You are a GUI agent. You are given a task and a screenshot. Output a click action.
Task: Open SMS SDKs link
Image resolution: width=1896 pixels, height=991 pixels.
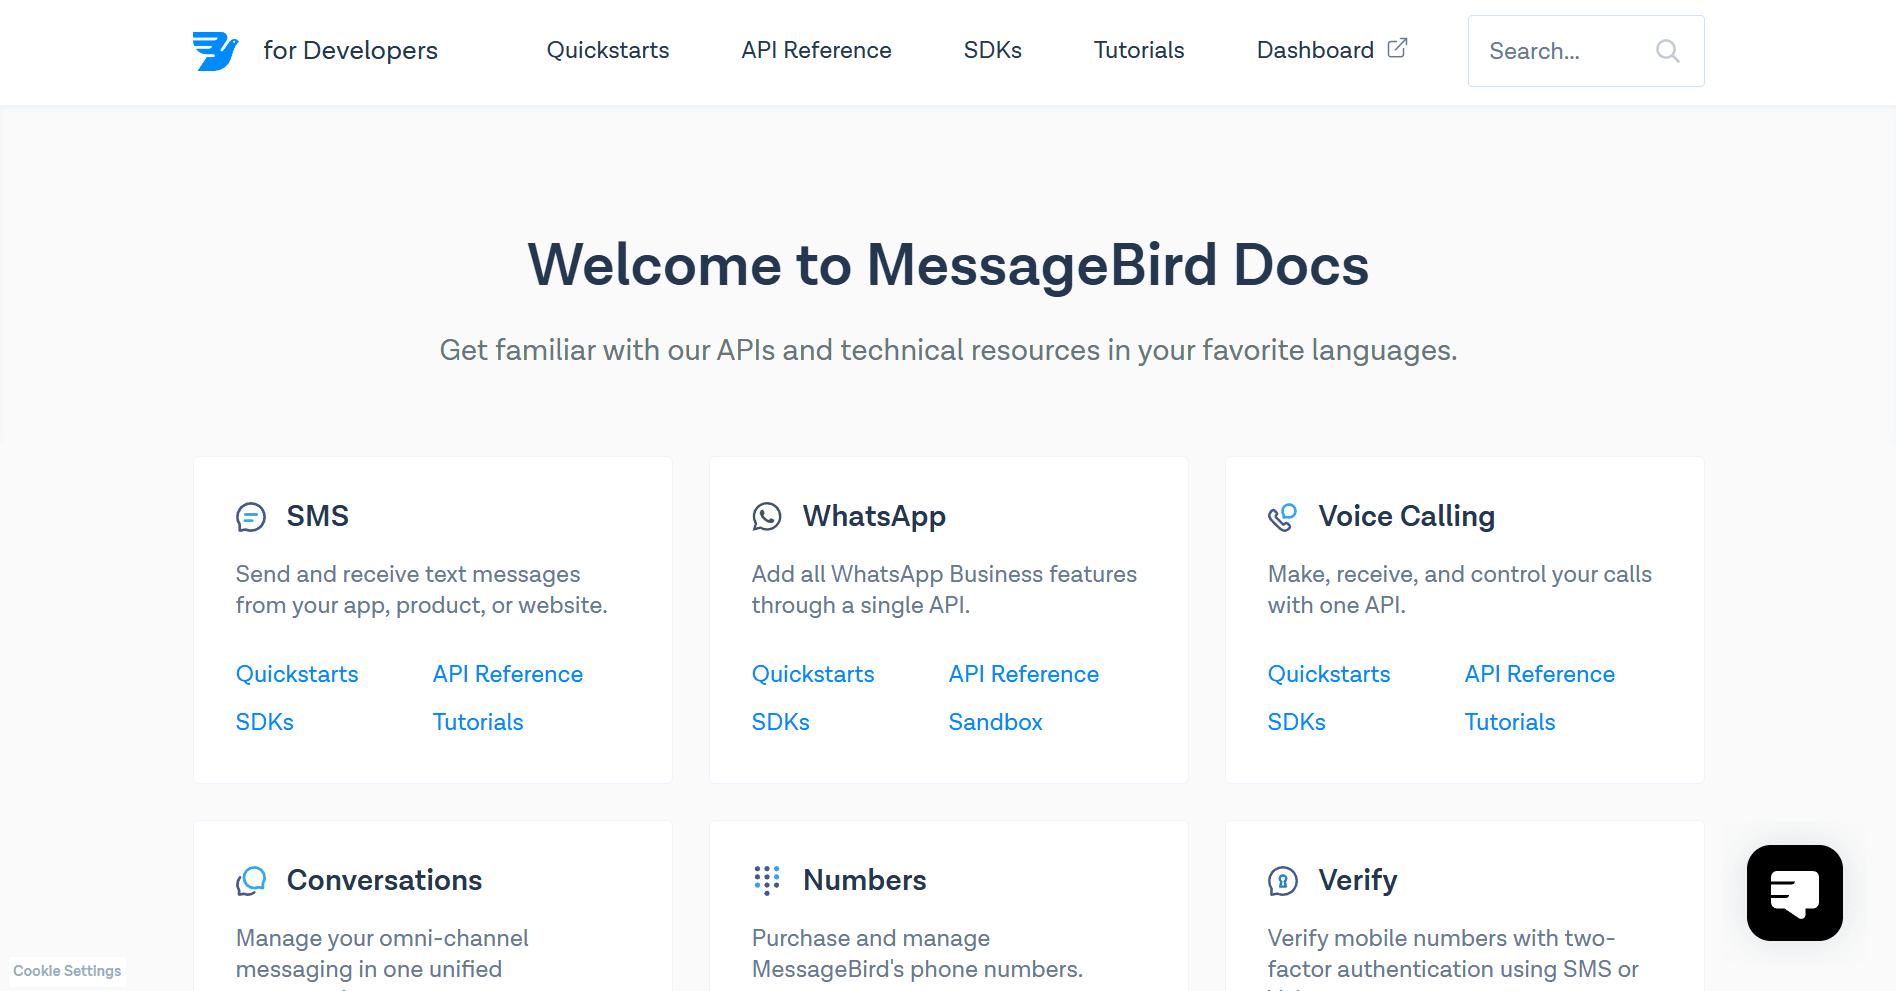pyautogui.click(x=265, y=722)
